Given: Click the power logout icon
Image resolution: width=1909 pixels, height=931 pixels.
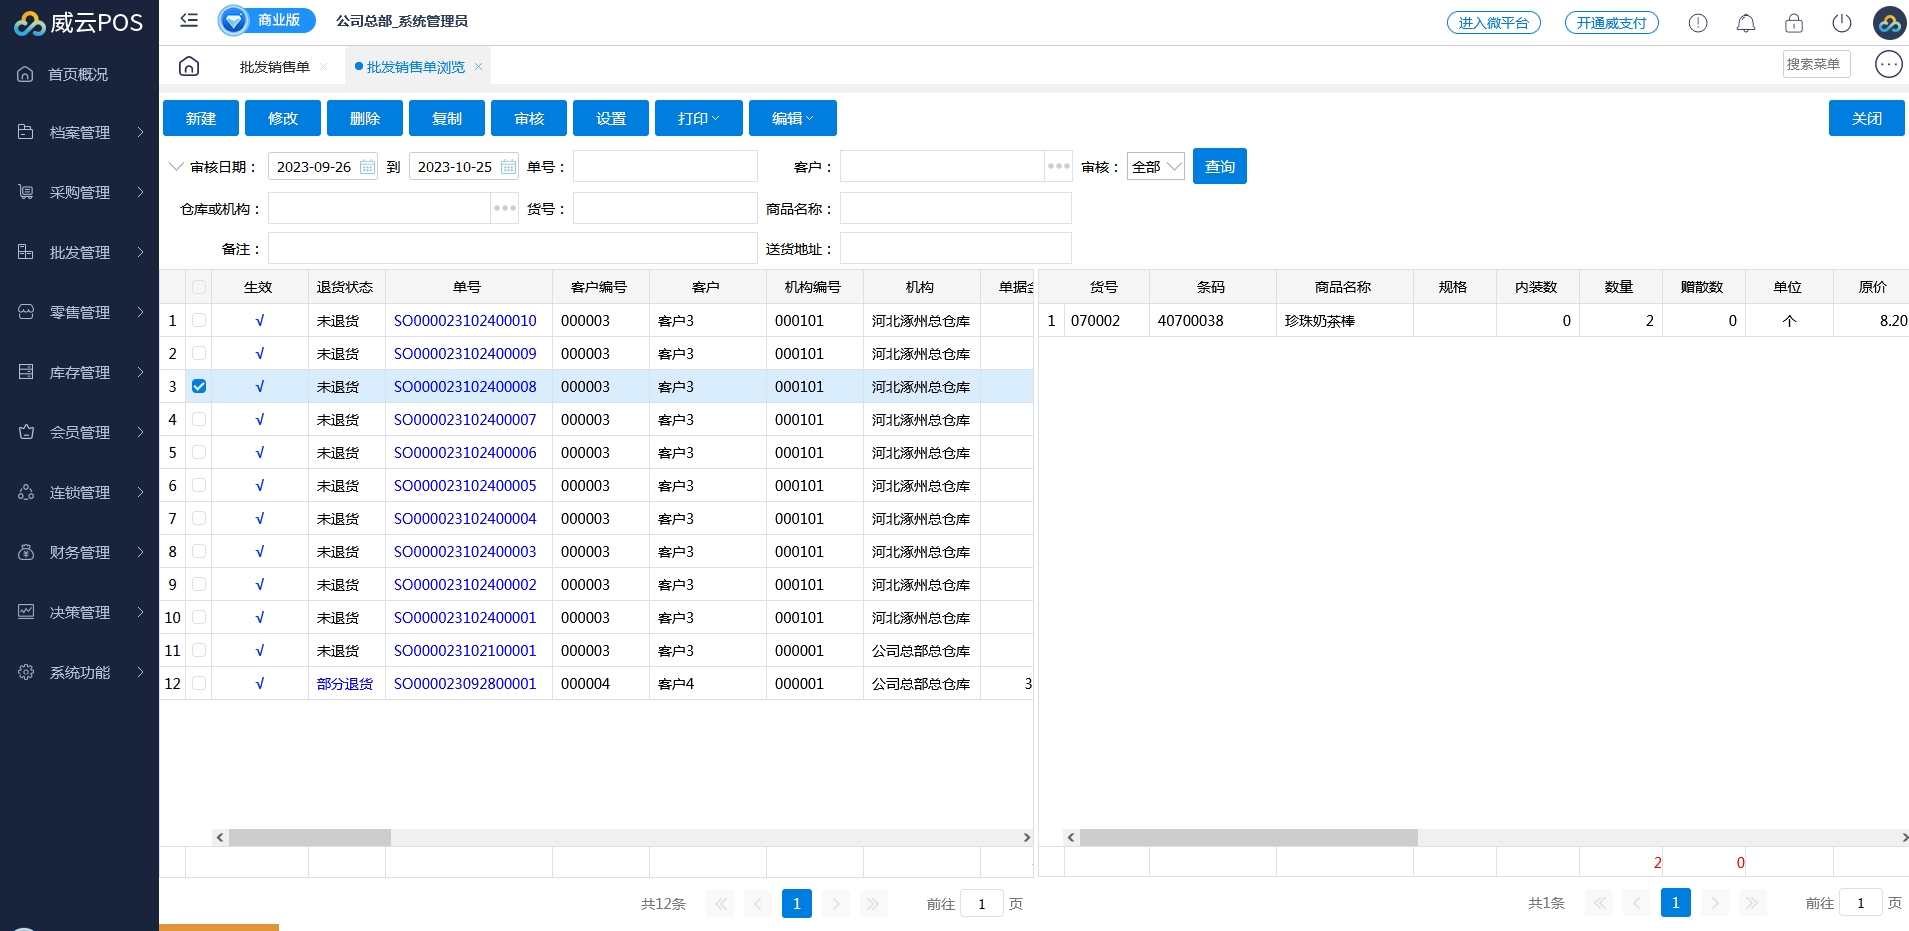Looking at the screenshot, I should click(x=1841, y=23).
